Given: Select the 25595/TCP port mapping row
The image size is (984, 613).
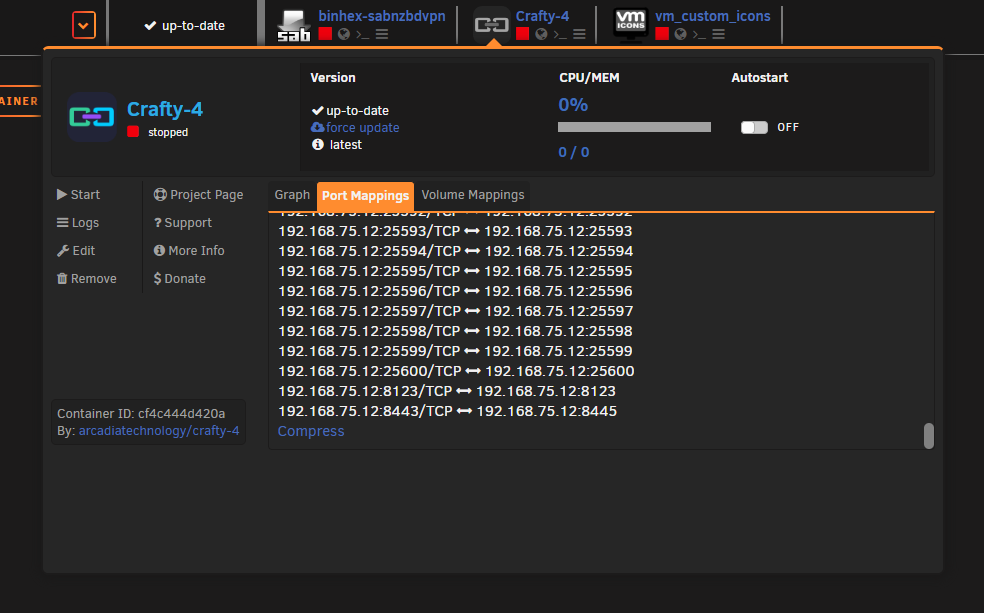Looking at the screenshot, I should pyautogui.click(x=455, y=271).
